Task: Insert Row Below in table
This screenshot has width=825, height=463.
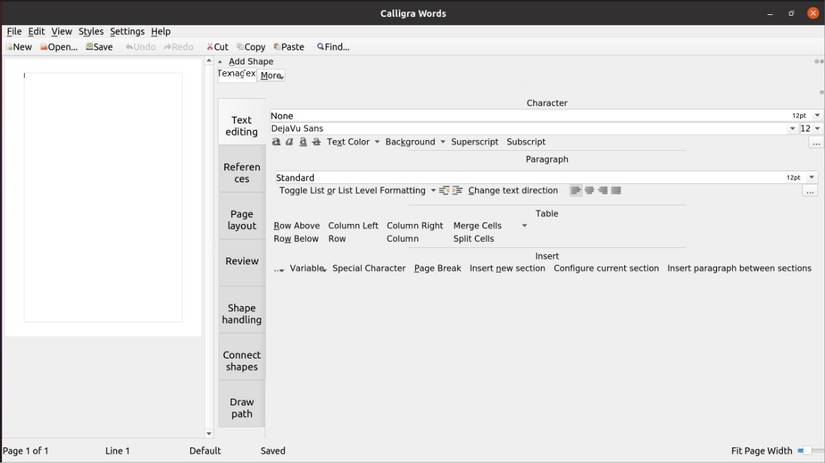Action: [x=296, y=239]
